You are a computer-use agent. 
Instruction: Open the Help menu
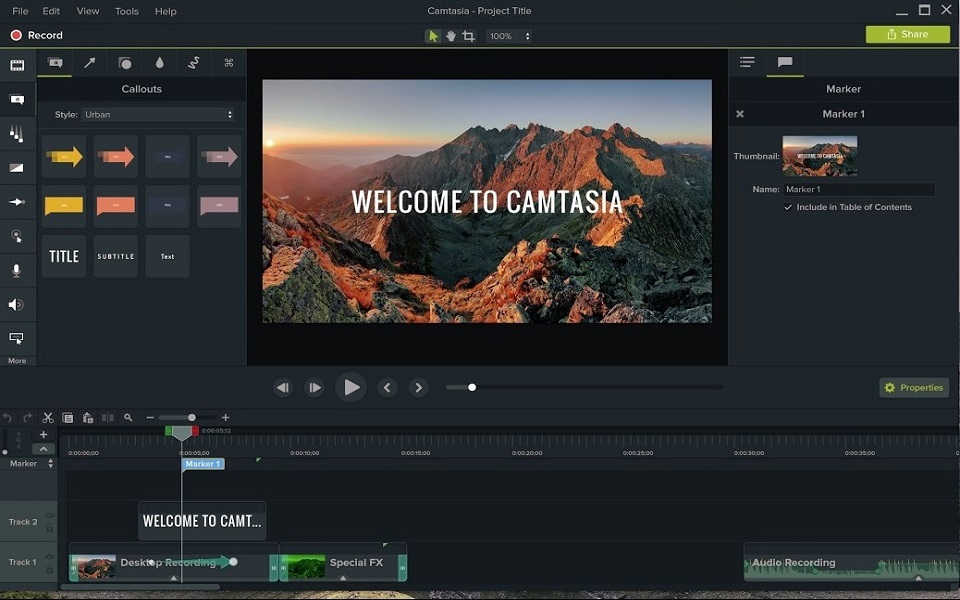pos(165,11)
